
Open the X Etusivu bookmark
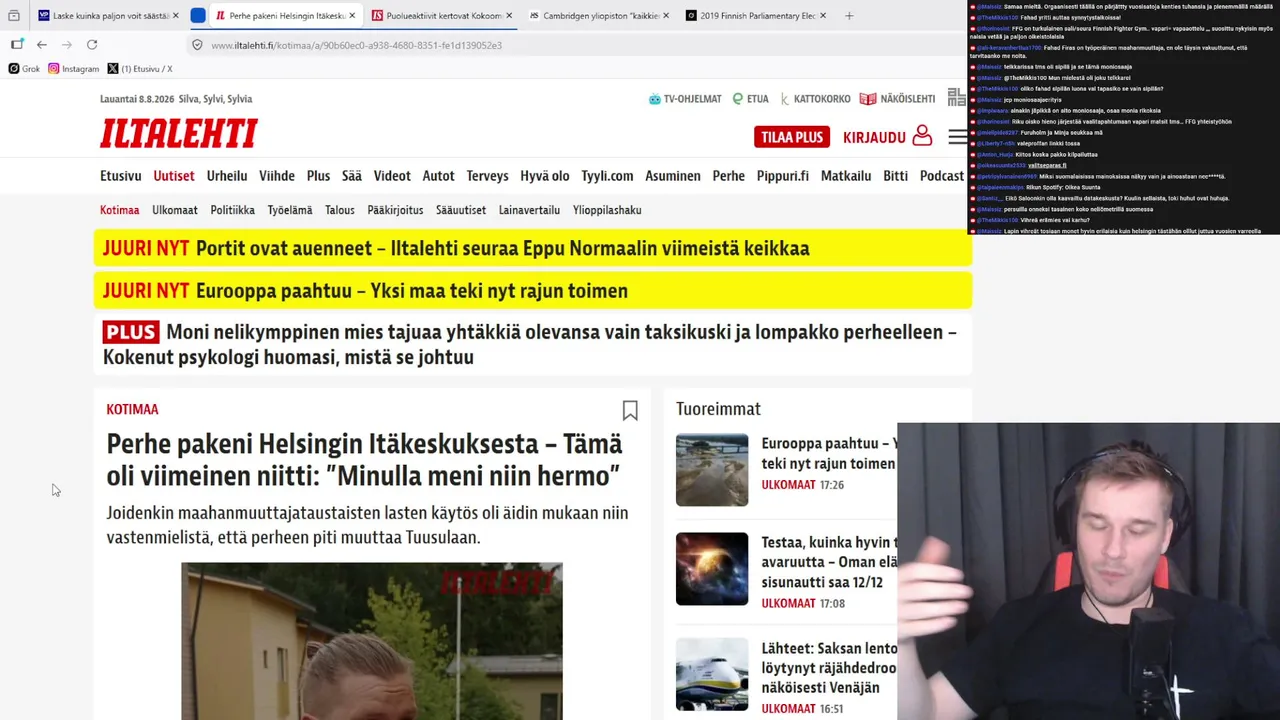pos(140,69)
